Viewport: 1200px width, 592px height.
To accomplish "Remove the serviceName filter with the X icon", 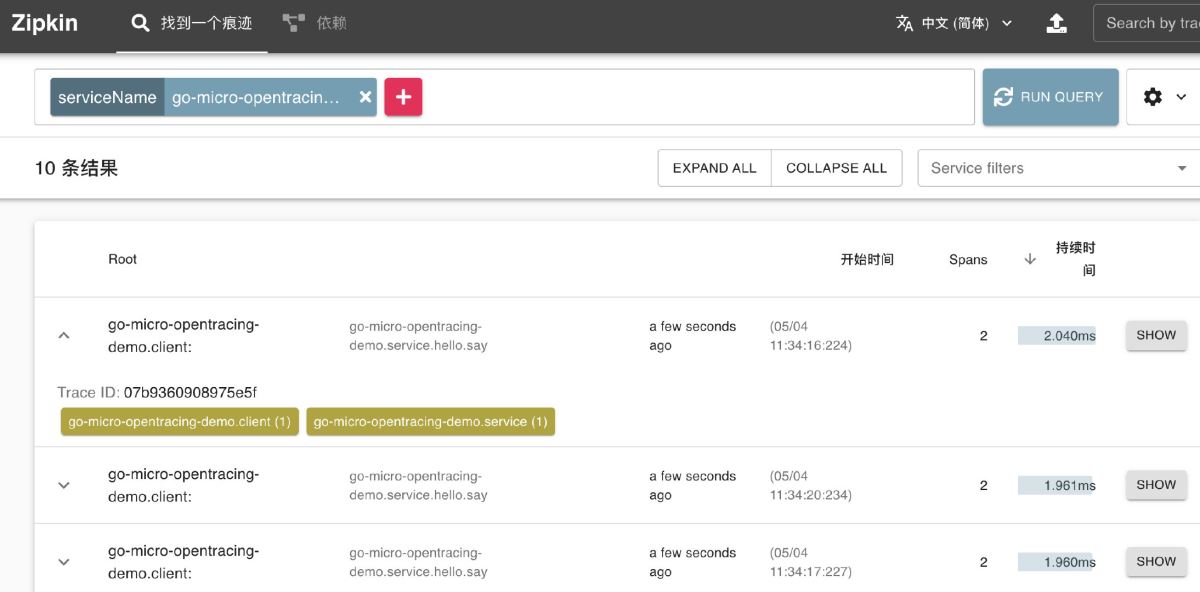I will click(x=365, y=96).
